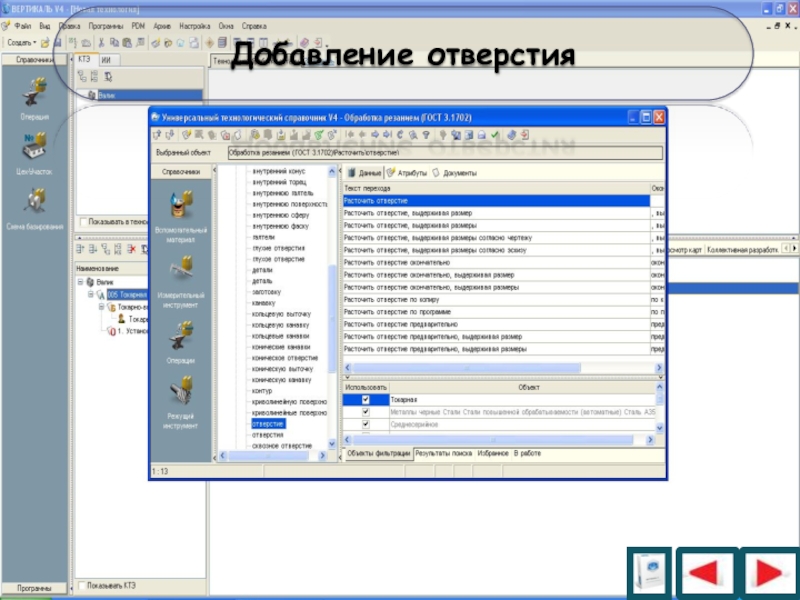Select tree item коническое отверстие
This screenshot has width=800, height=600.
[x=285, y=358]
